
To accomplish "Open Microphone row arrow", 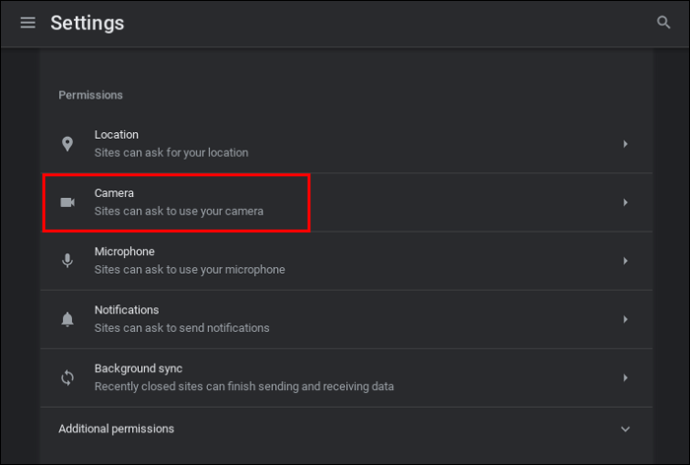I will [x=625, y=261].
